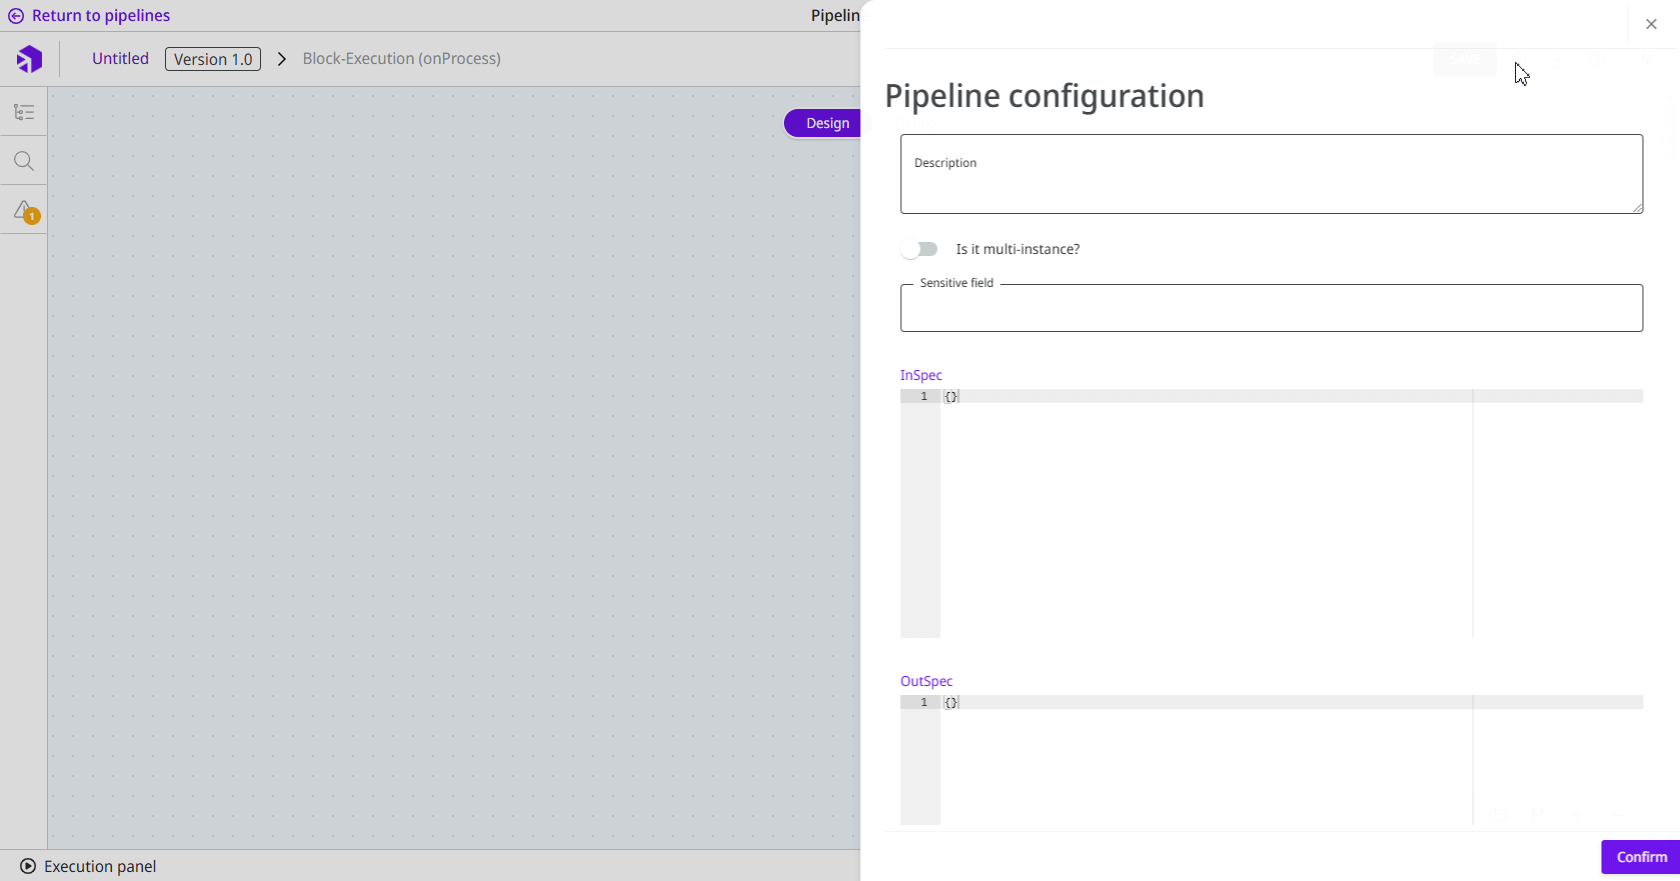The image size is (1680, 881).
Task: Click the purple app logo icon
Action: pos(30,59)
